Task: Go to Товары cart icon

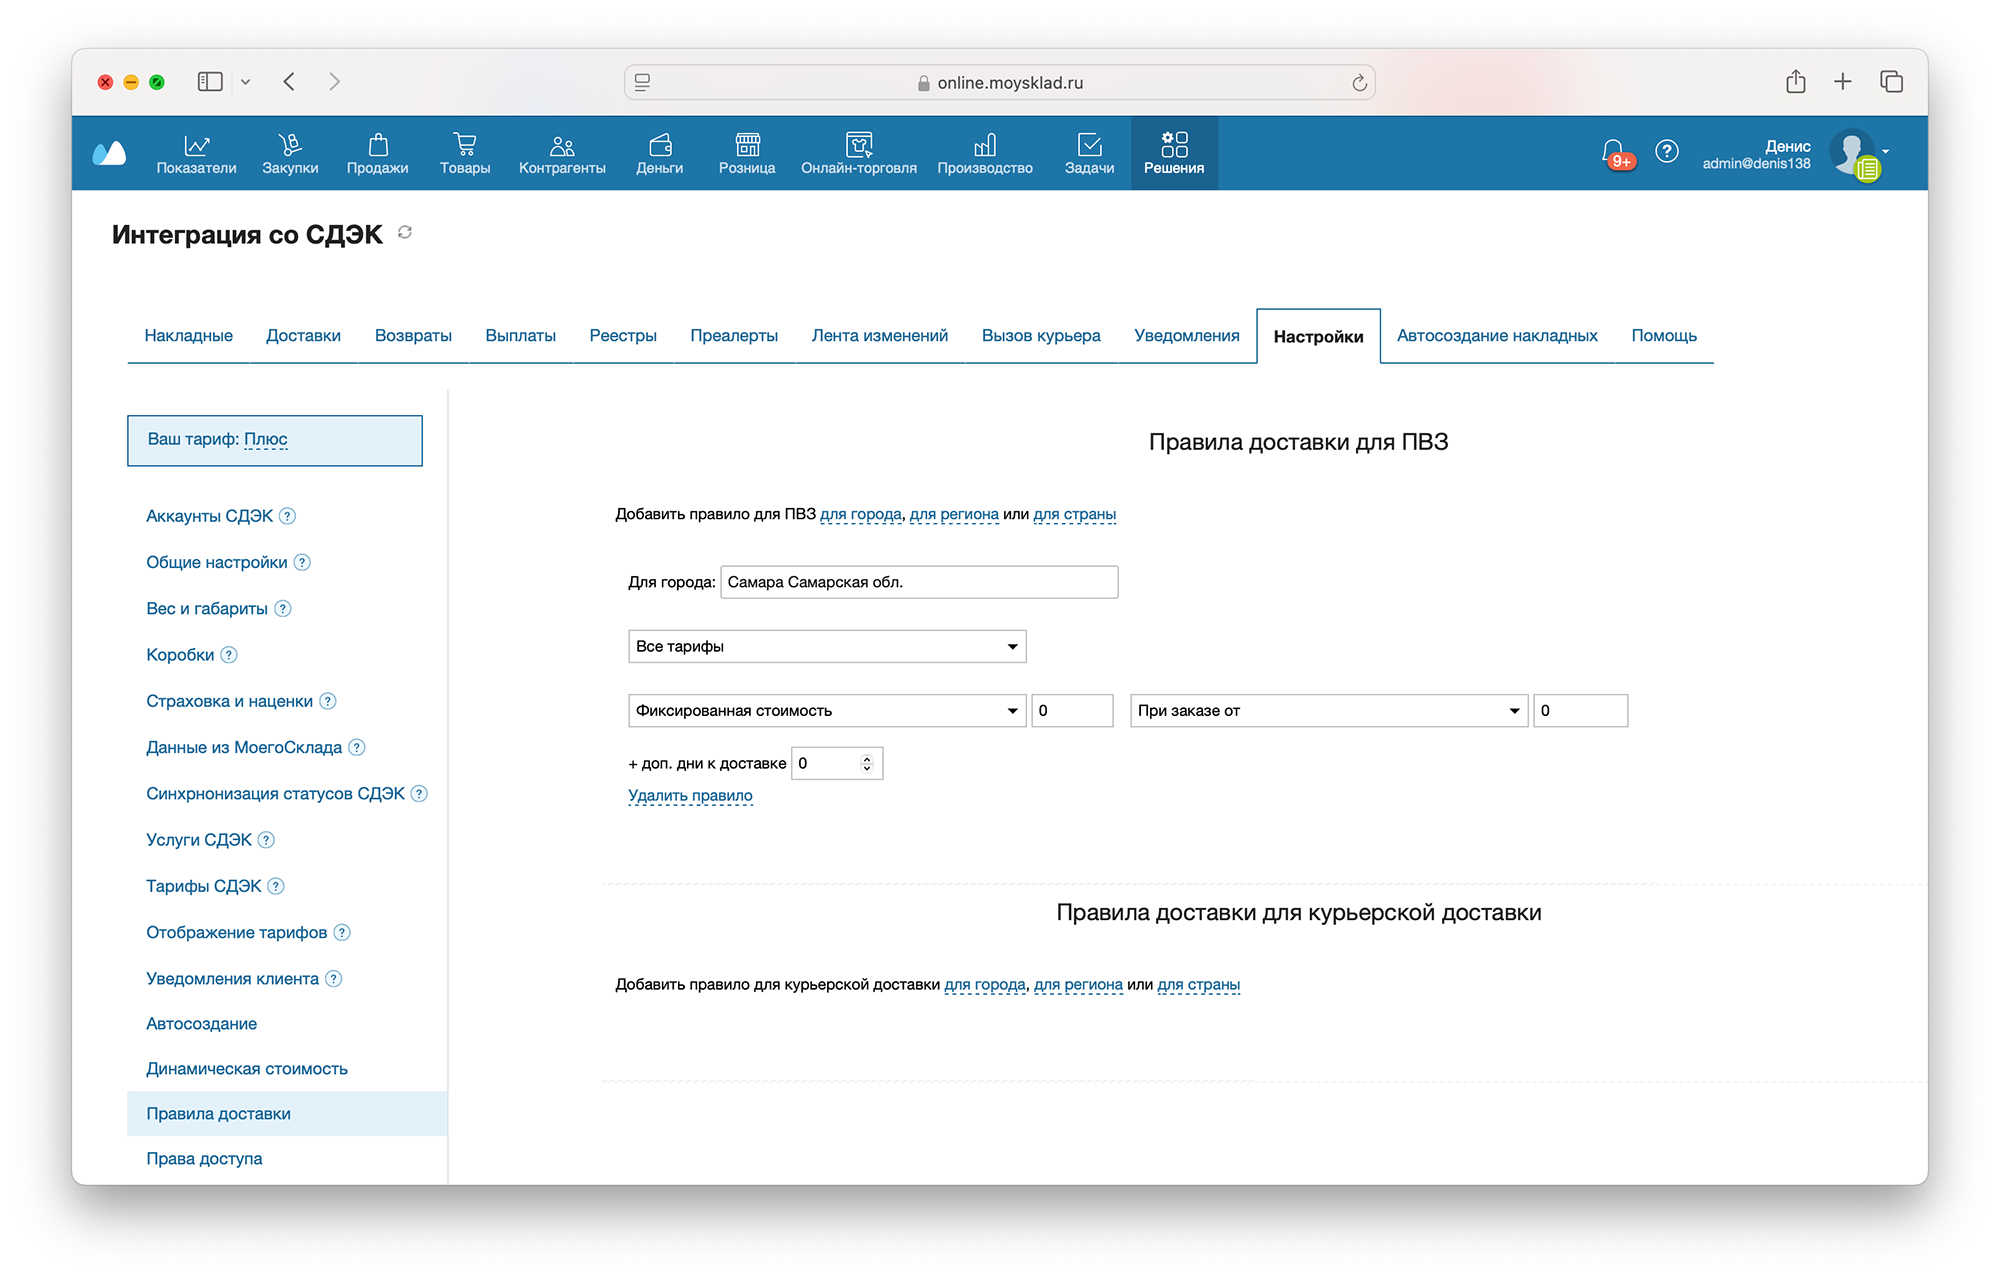Action: click(464, 145)
